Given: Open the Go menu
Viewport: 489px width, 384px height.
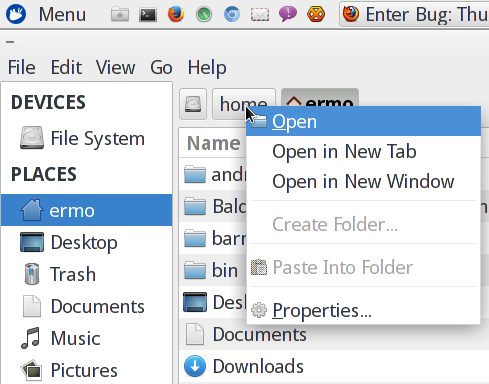Looking at the screenshot, I should coord(161,68).
